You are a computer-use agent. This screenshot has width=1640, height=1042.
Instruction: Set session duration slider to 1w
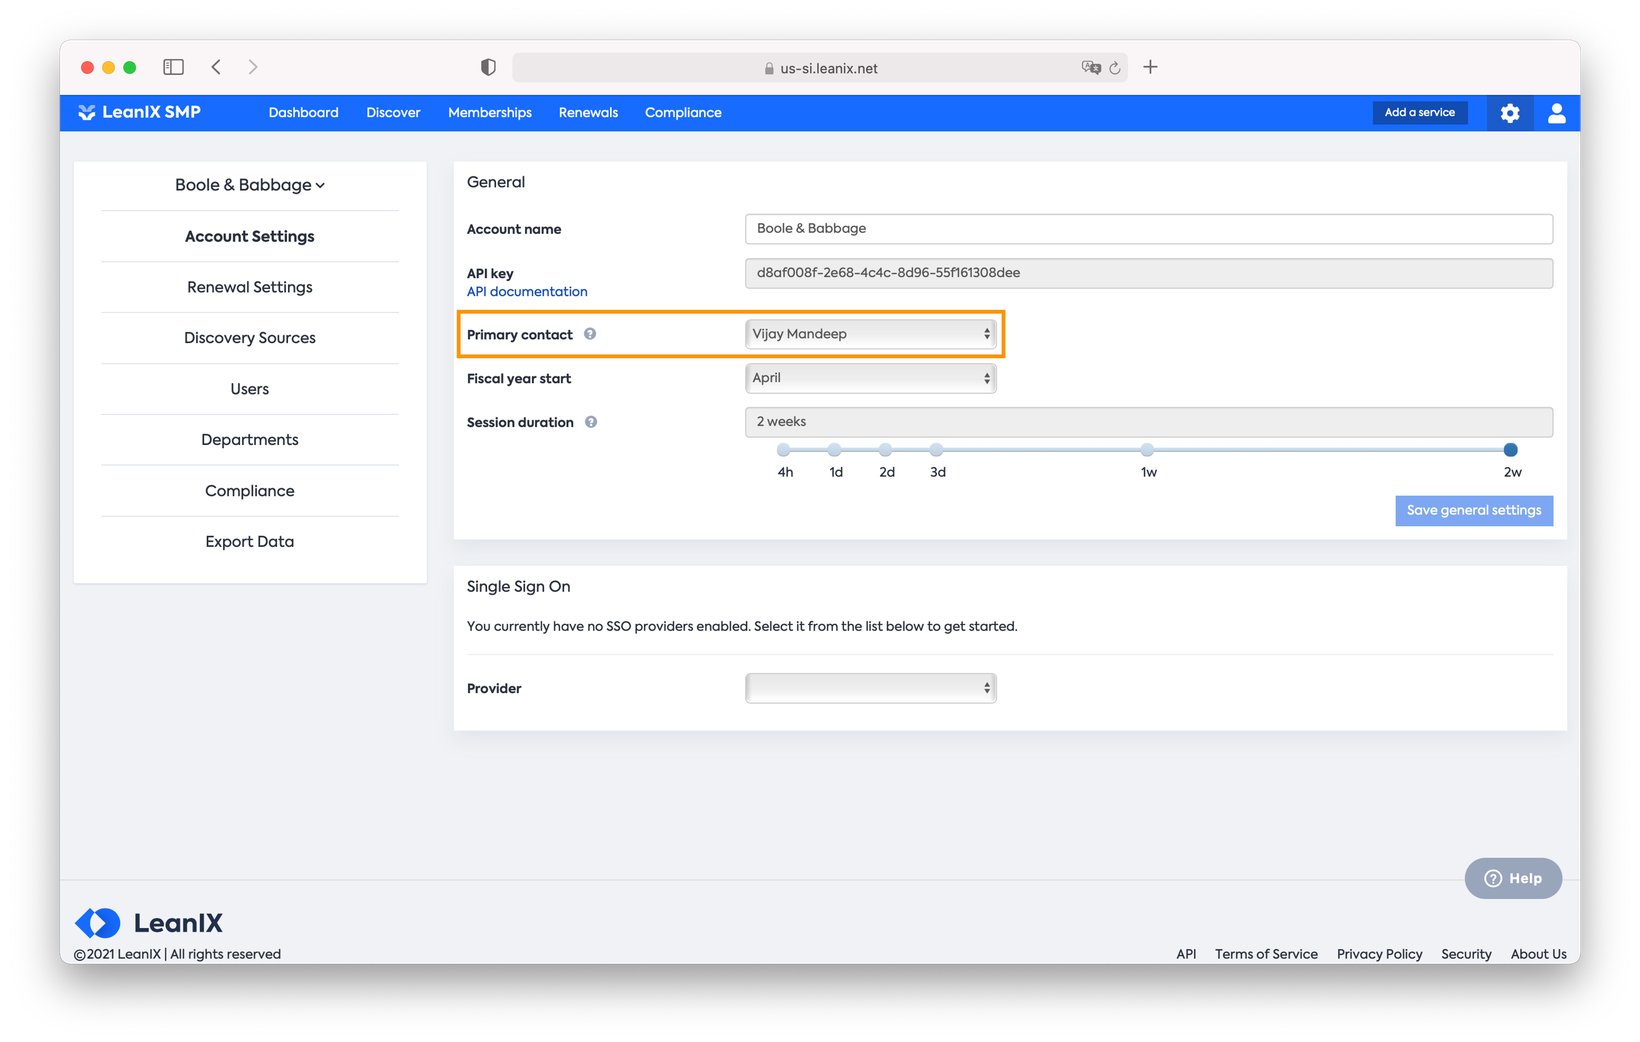[1147, 450]
